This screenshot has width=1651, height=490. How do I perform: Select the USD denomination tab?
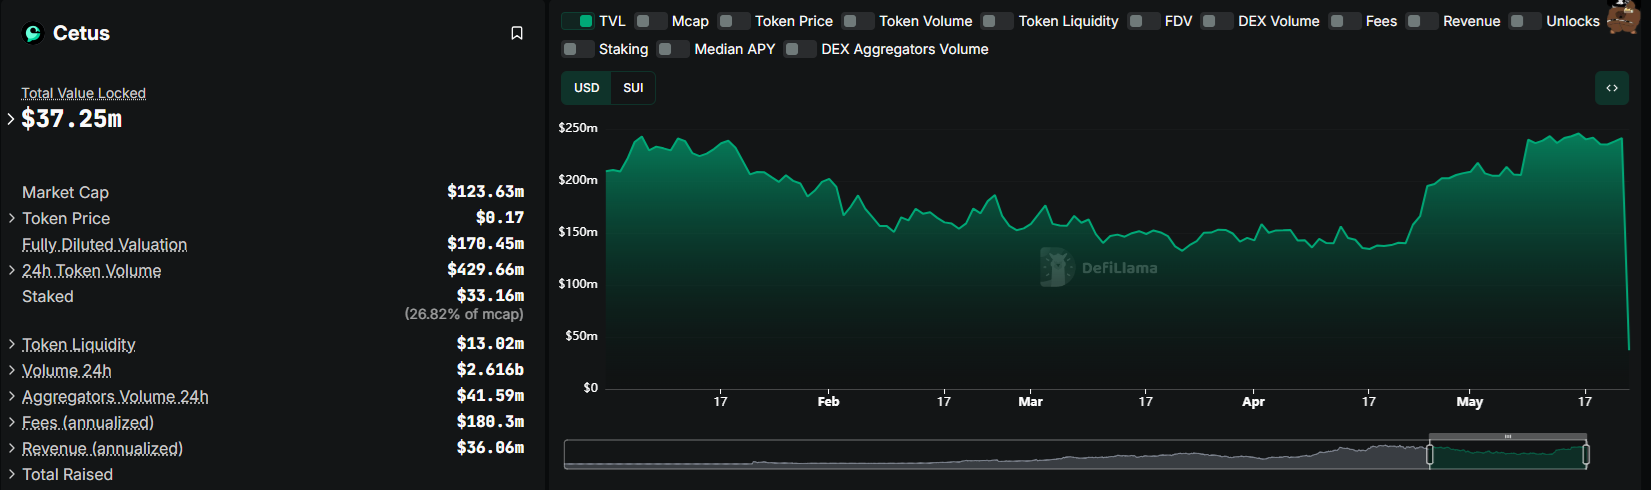[x=587, y=88]
